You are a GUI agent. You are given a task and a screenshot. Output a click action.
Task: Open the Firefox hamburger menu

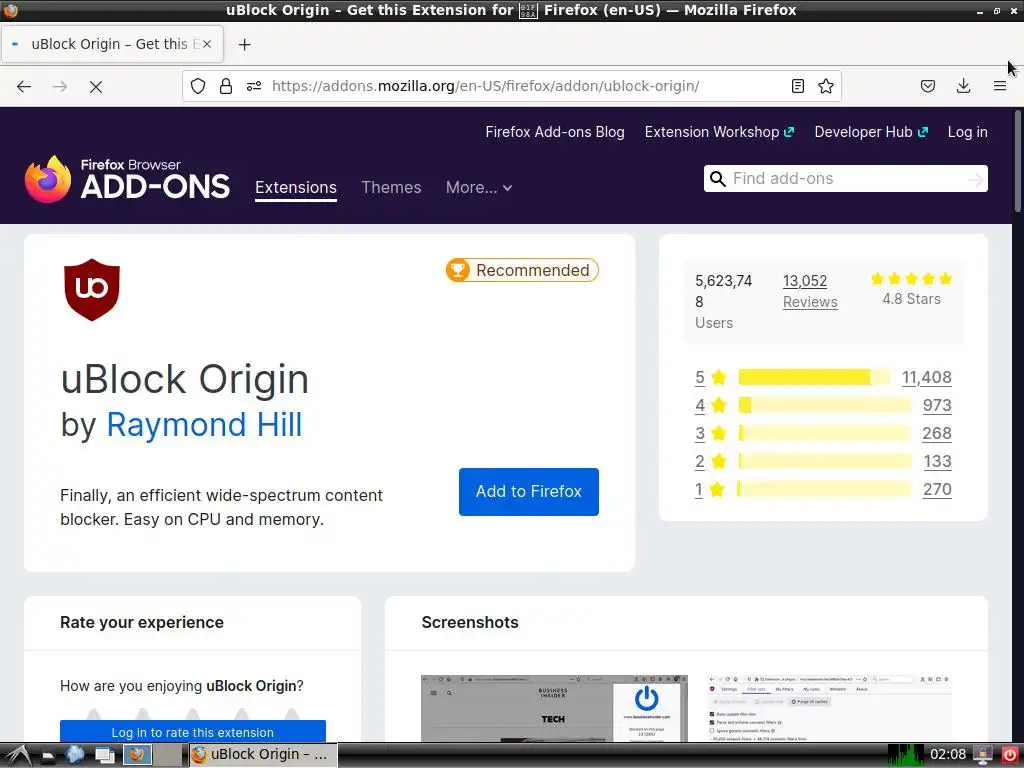click(1000, 86)
